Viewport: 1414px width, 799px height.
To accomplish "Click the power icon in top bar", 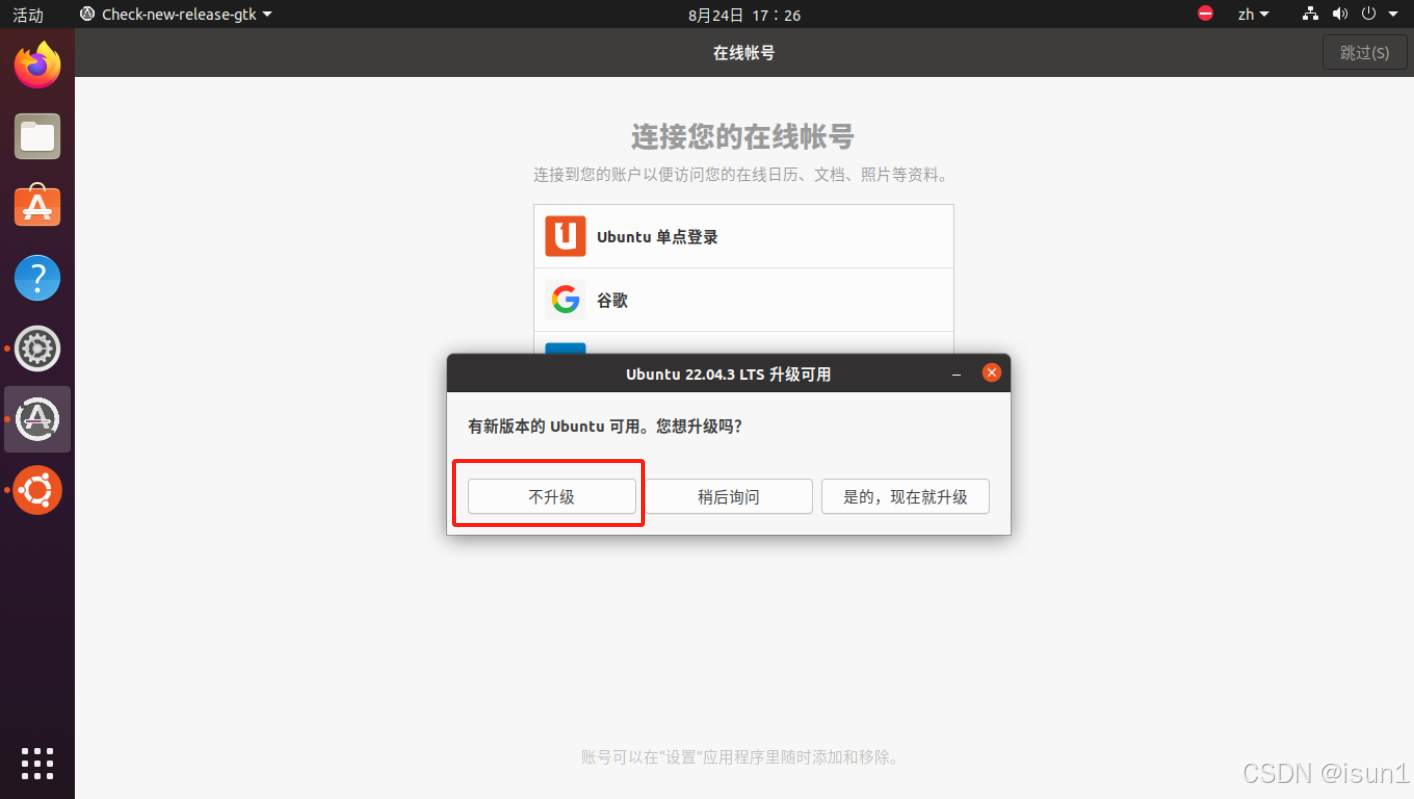I will 1368,14.
